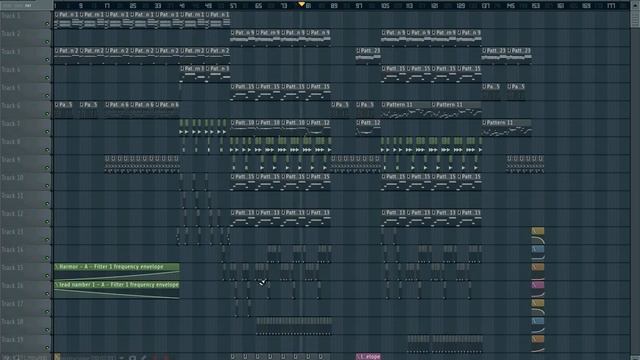The image size is (640, 360).
Task: Select the blue clip on Track 14
Action: tap(538, 253)
